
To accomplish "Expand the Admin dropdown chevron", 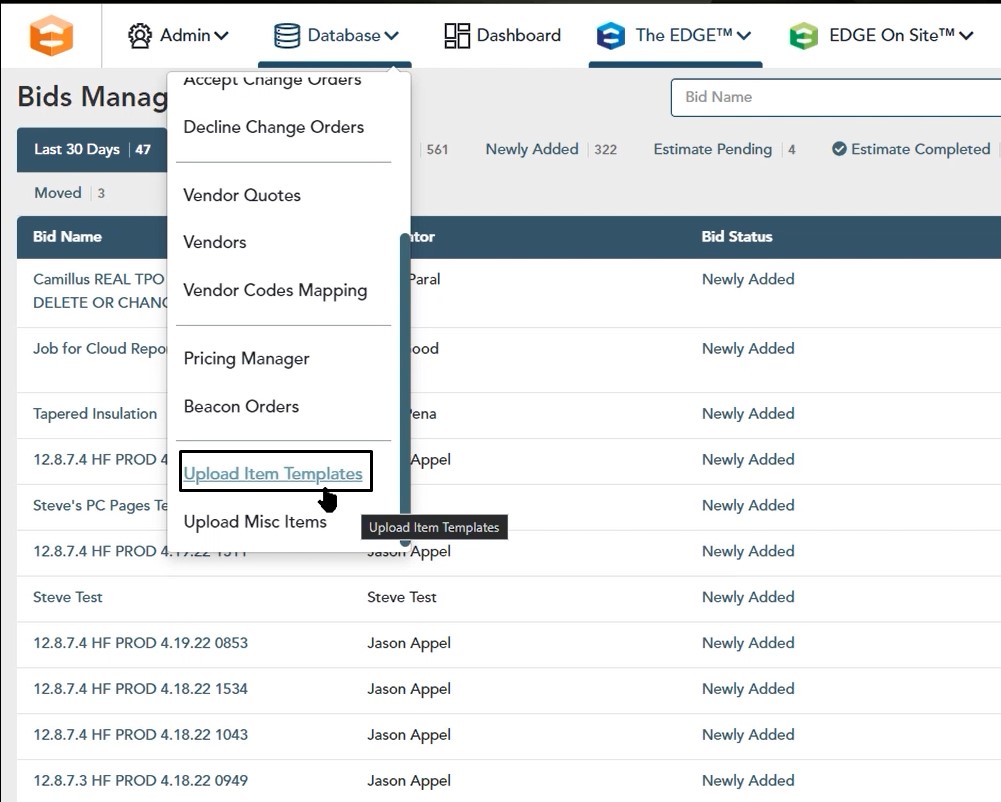I will pos(221,36).
